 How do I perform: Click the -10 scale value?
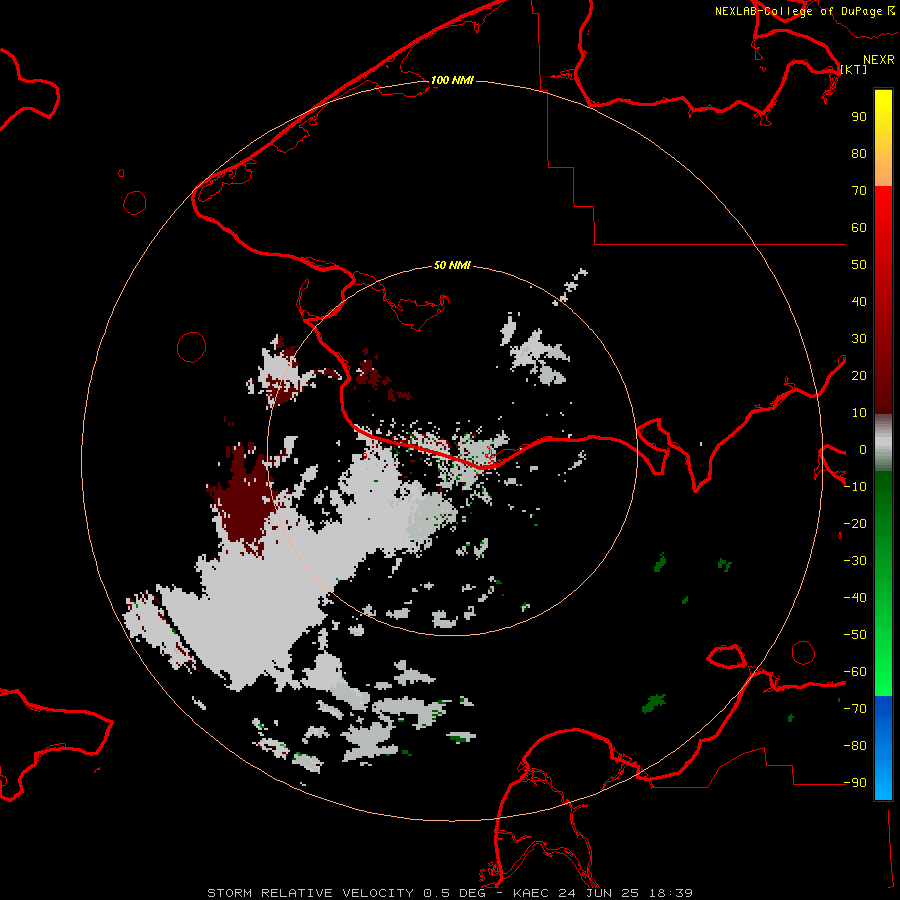(x=855, y=487)
